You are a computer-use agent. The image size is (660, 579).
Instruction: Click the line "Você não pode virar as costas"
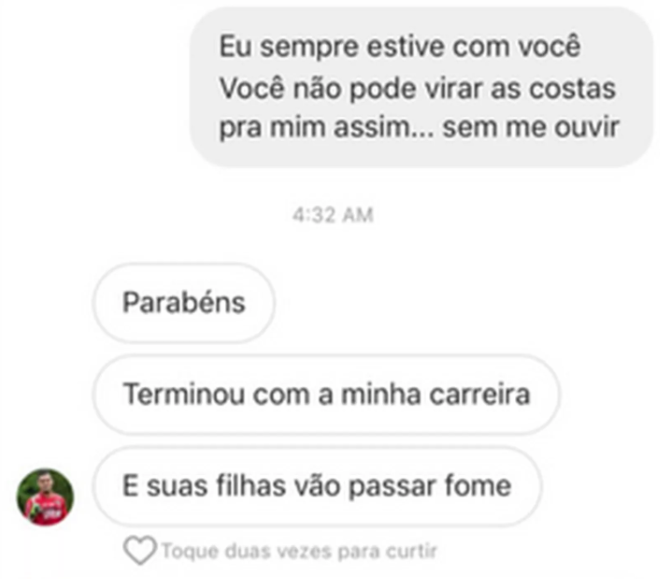(x=418, y=89)
